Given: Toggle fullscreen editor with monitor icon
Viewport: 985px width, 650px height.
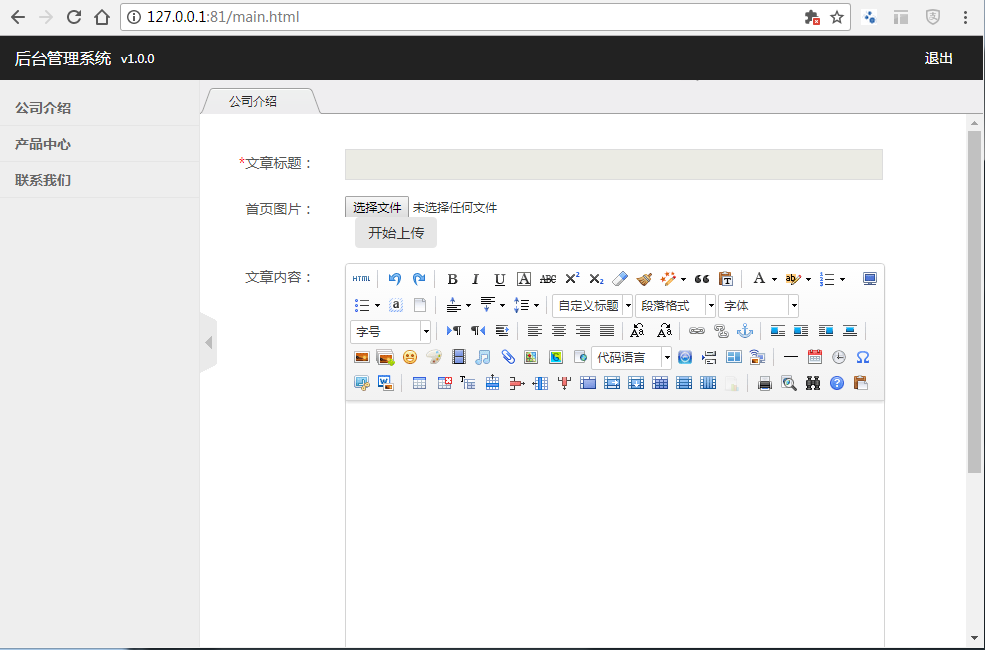Looking at the screenshot, I should (x=869, y=279).
